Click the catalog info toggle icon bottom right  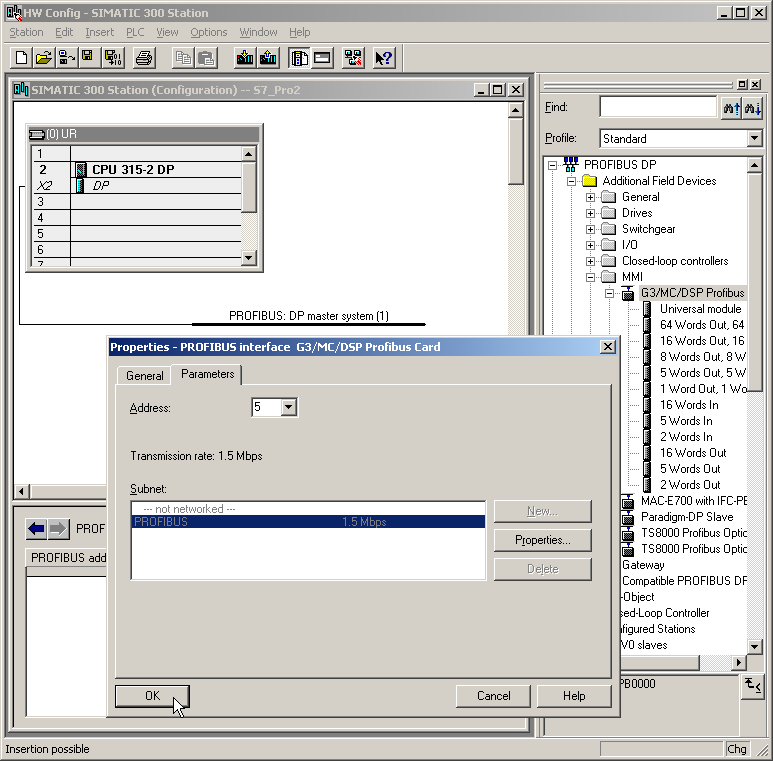(x=752, y=685)
